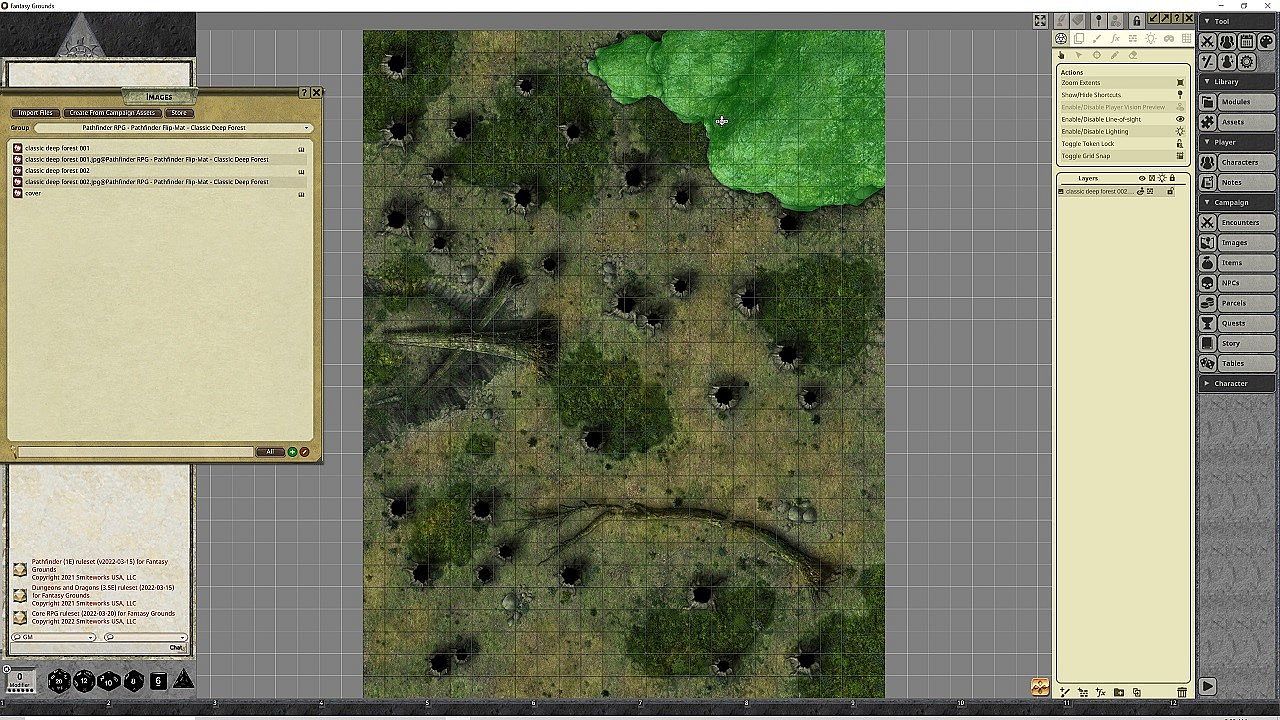Click the Zoom Extents action
Viewport: 1280px width, 720px height.
[1122, 83]
